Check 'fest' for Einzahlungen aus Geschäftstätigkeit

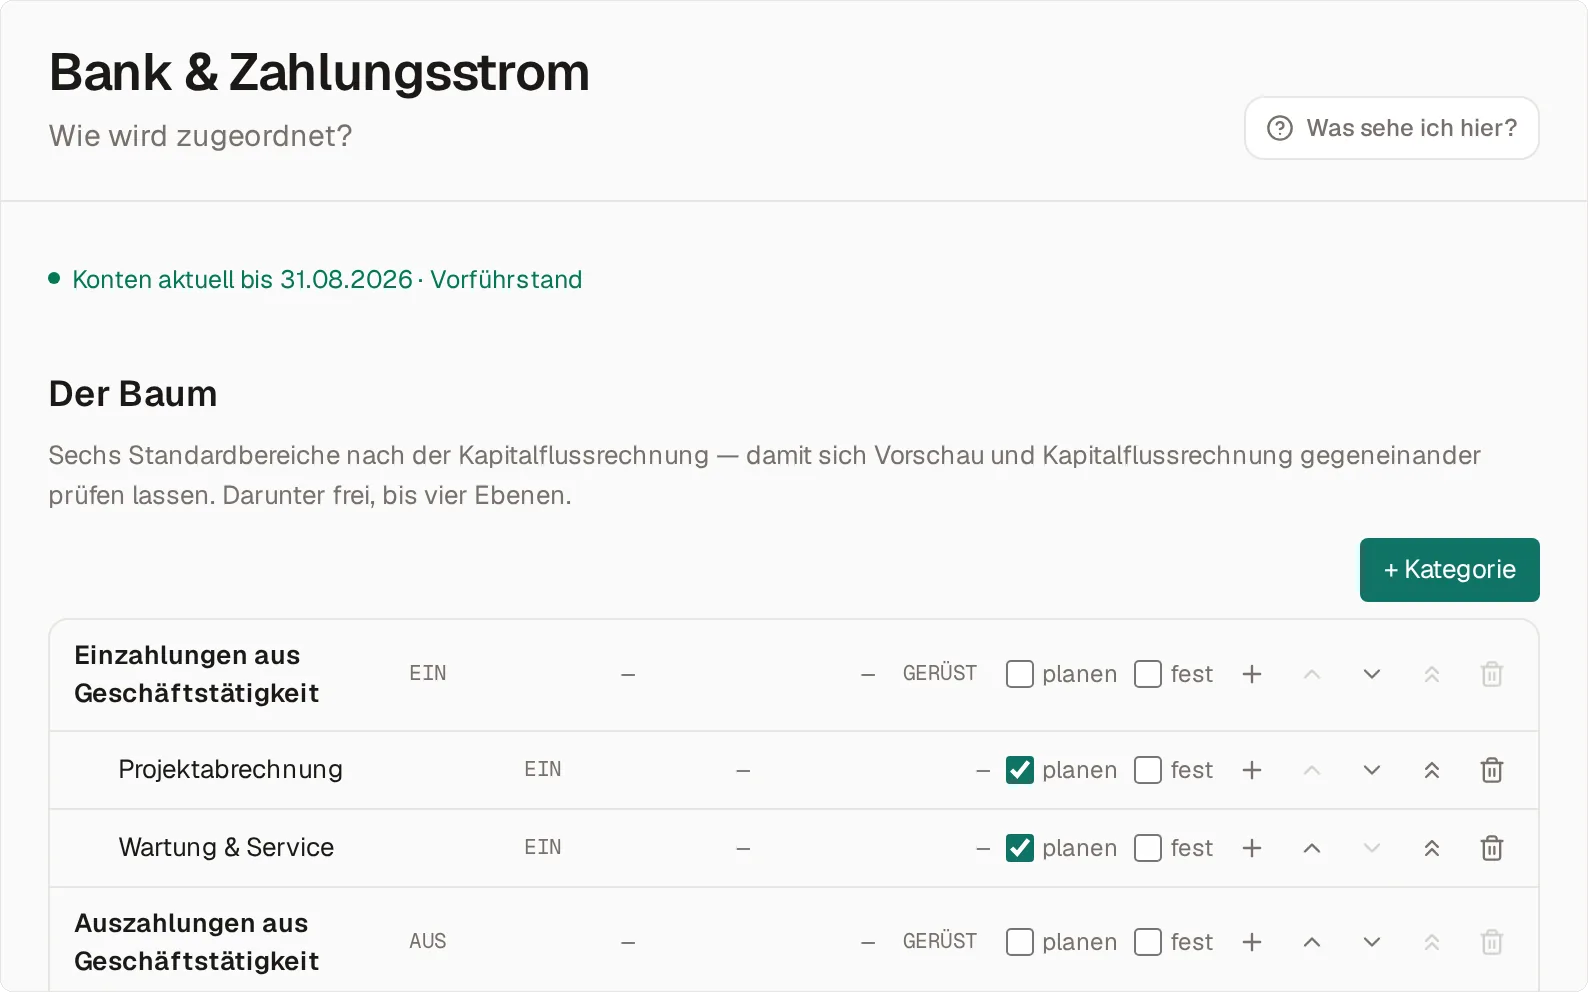pos(1148,674)
